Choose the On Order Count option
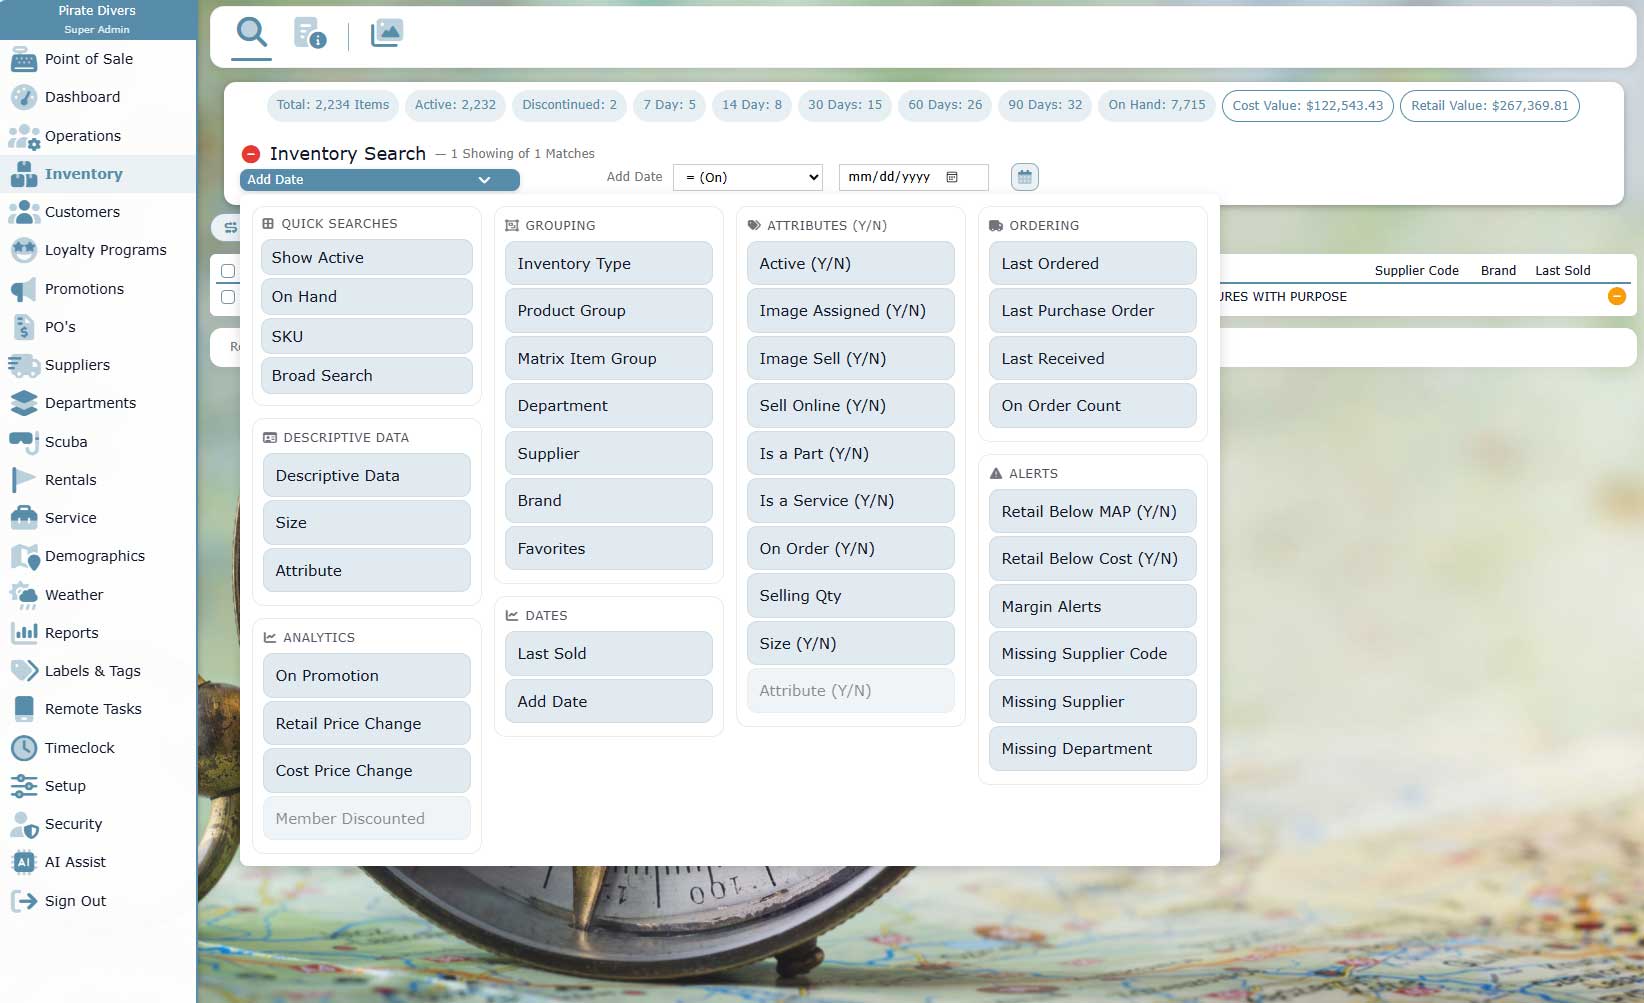Viewport: 1644px width, 1003px height. pyautogui.click(x=1093, y=406)
